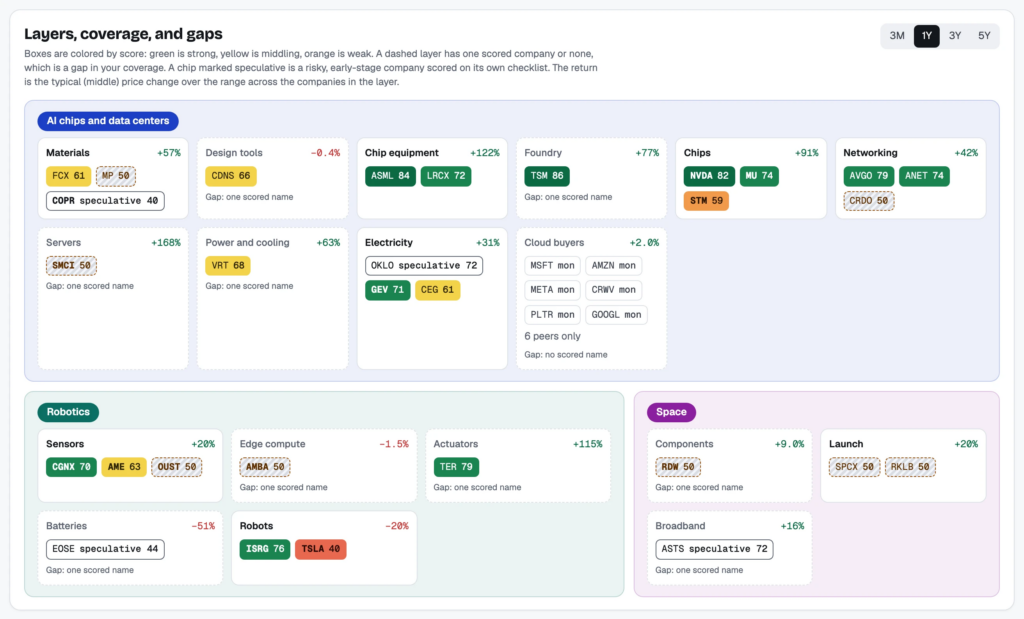Screen dimensions: 1024x619
Task: Open the PLTR mon chip
Action: (x=552, y=315)
